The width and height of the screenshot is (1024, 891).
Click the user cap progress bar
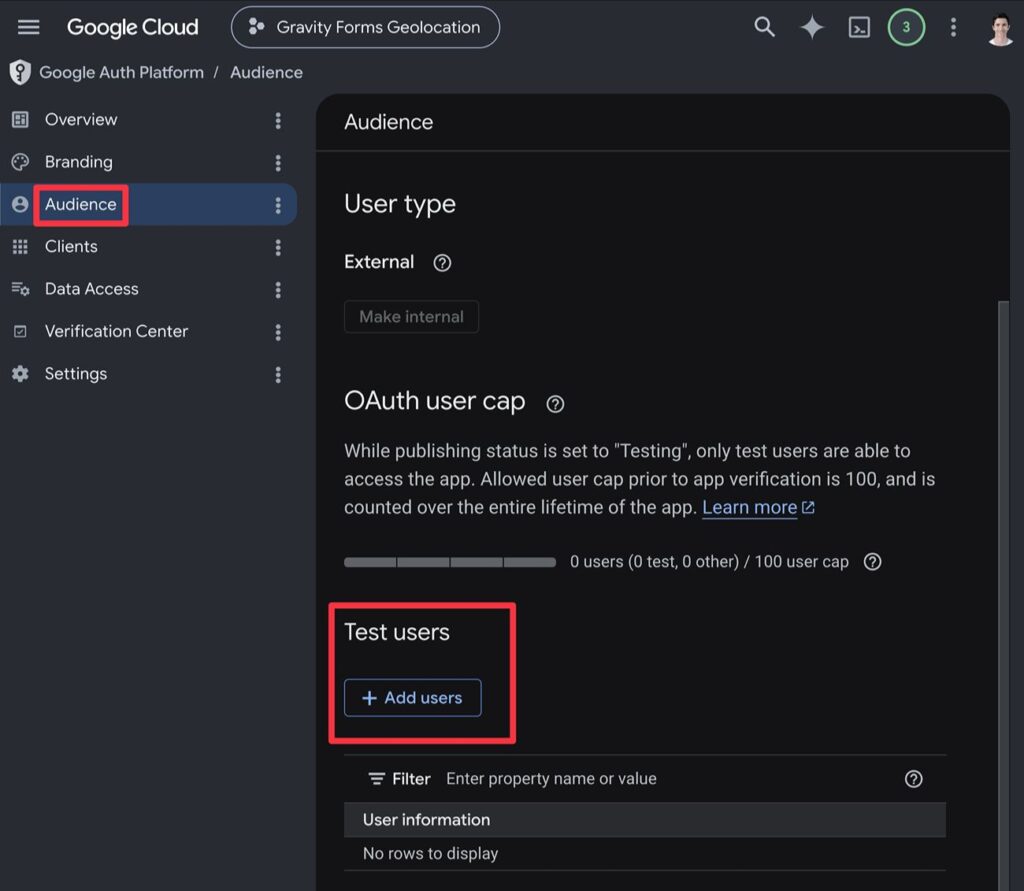(x=450, y=562)
